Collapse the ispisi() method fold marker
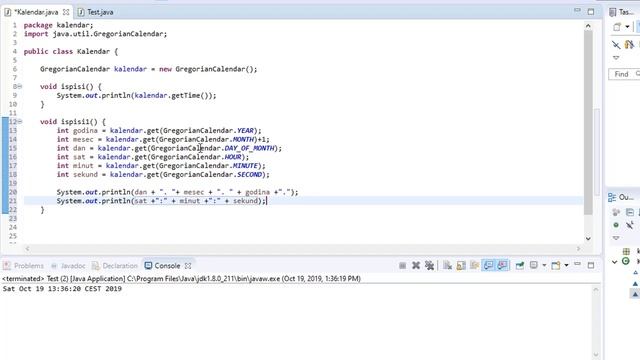Screen dimensions: 640x360 pyautogui.click(x=20, y=87)
